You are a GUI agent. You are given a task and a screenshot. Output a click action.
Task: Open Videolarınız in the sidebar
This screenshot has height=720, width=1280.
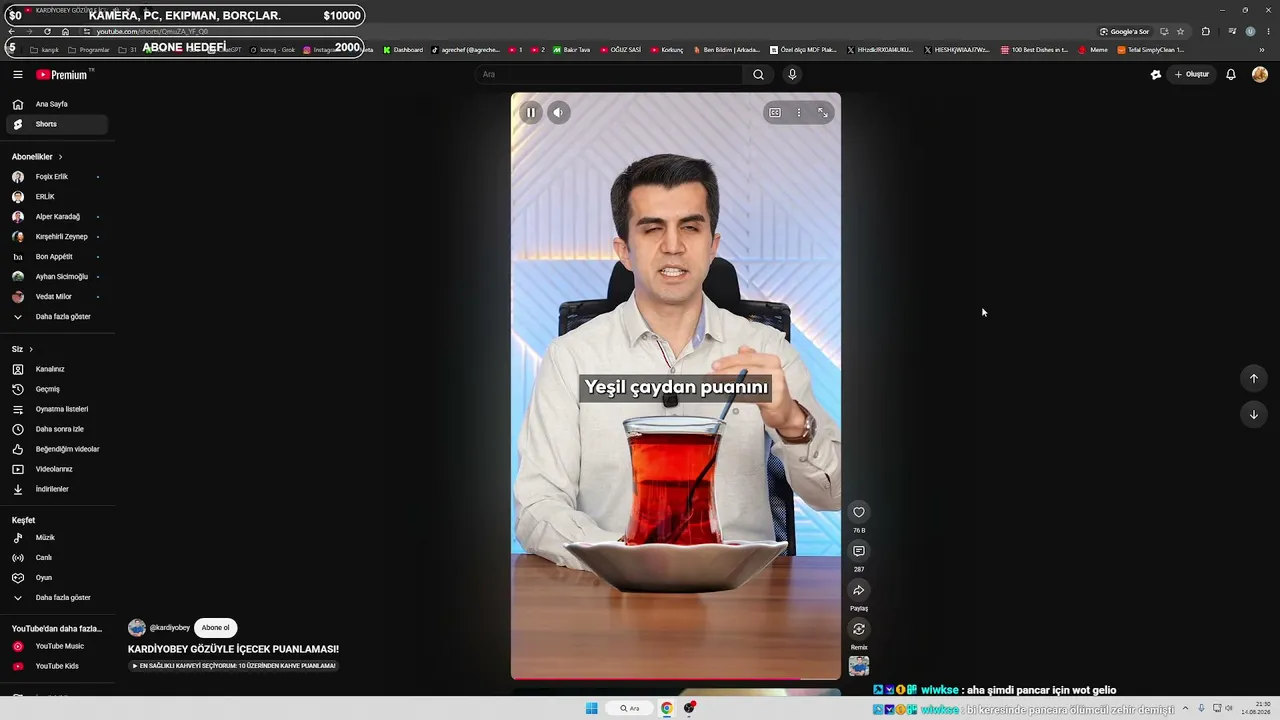click(x=56, y=469)
